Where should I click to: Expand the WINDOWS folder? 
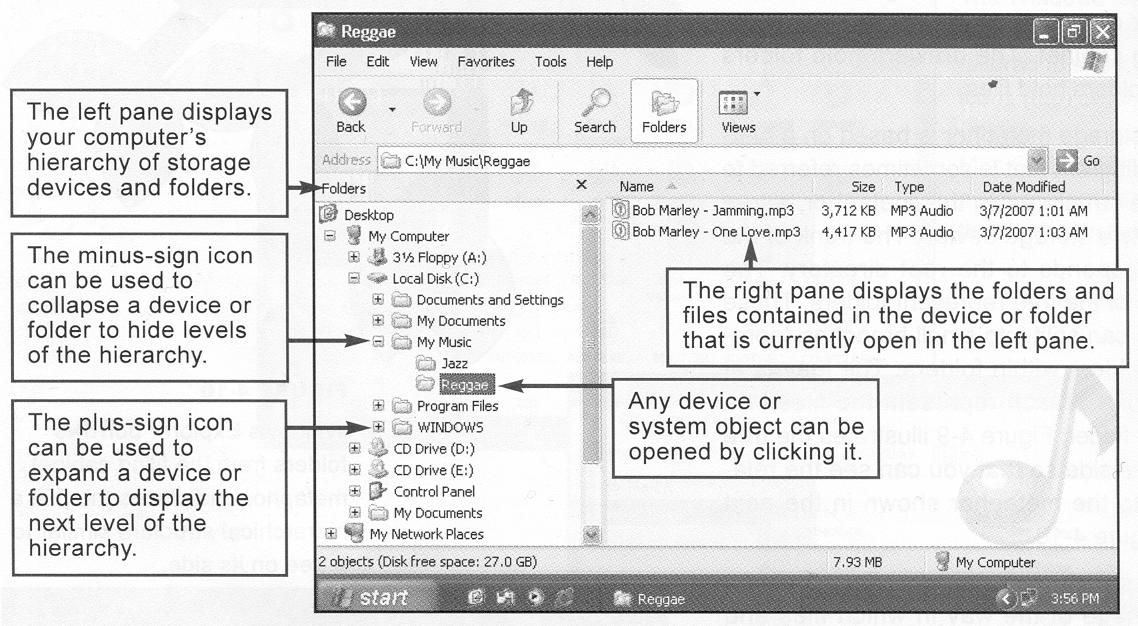pos(377,426)
